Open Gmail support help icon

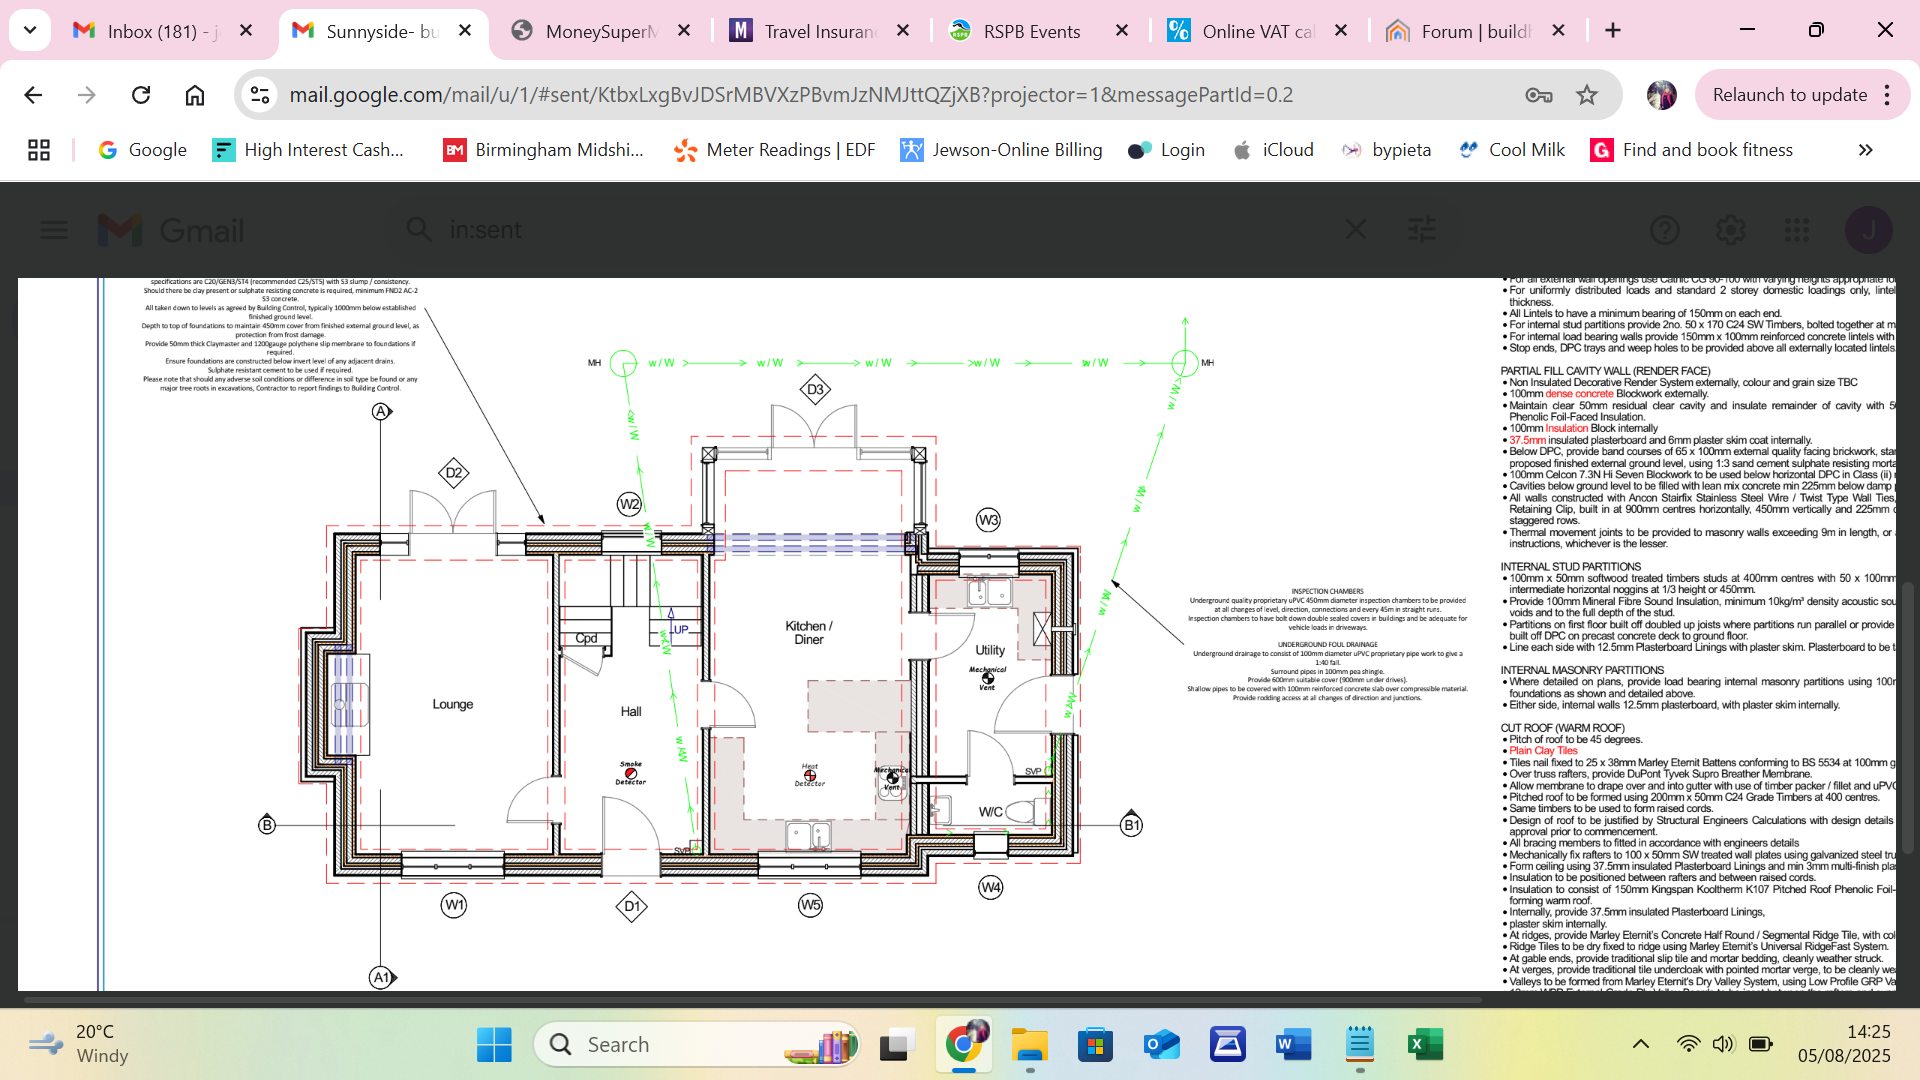tap(1665, 231)
